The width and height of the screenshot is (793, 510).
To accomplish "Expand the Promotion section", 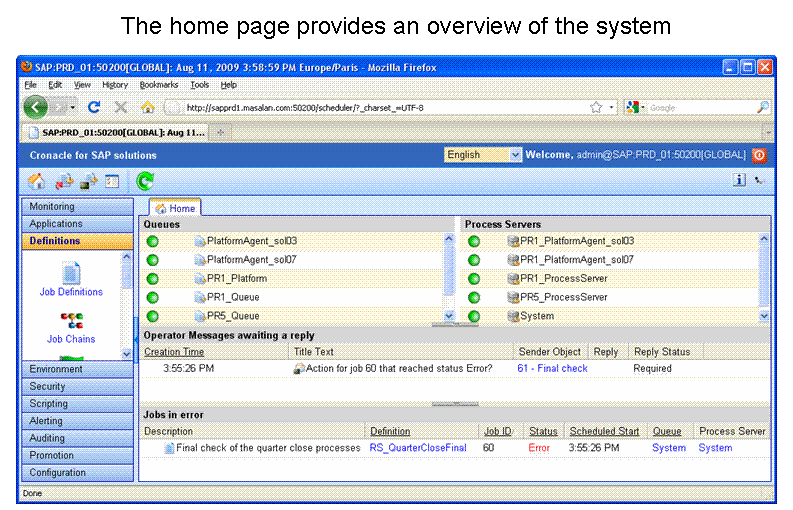I will (77, 455).
